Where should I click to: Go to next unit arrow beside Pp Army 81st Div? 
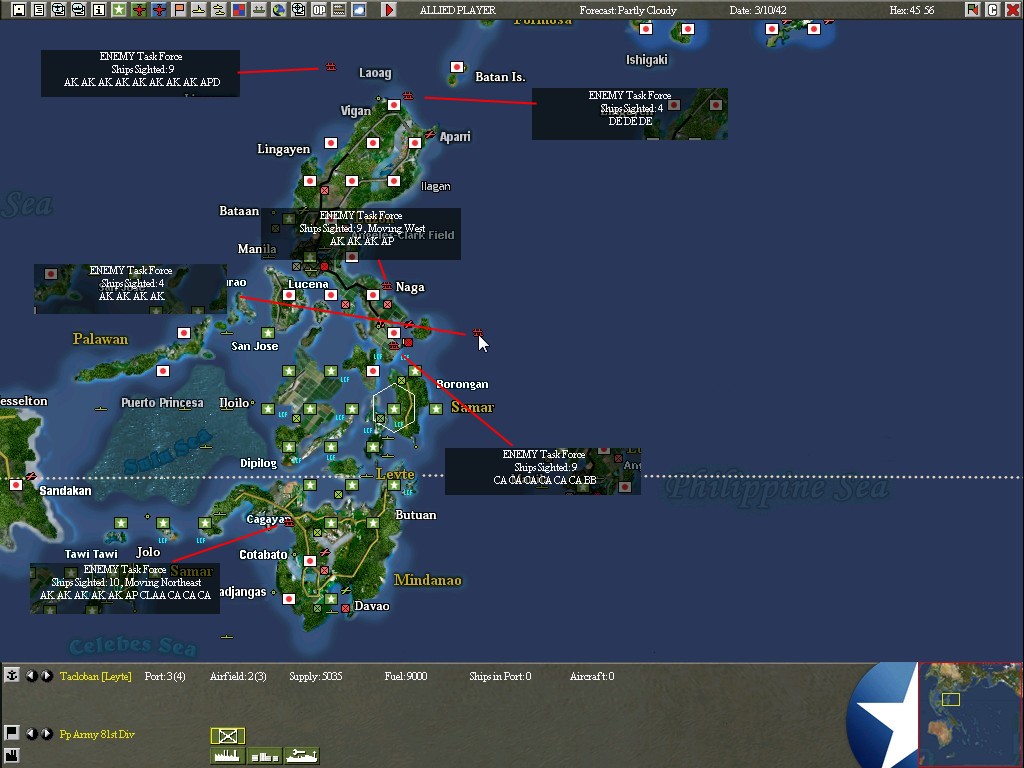47,734
